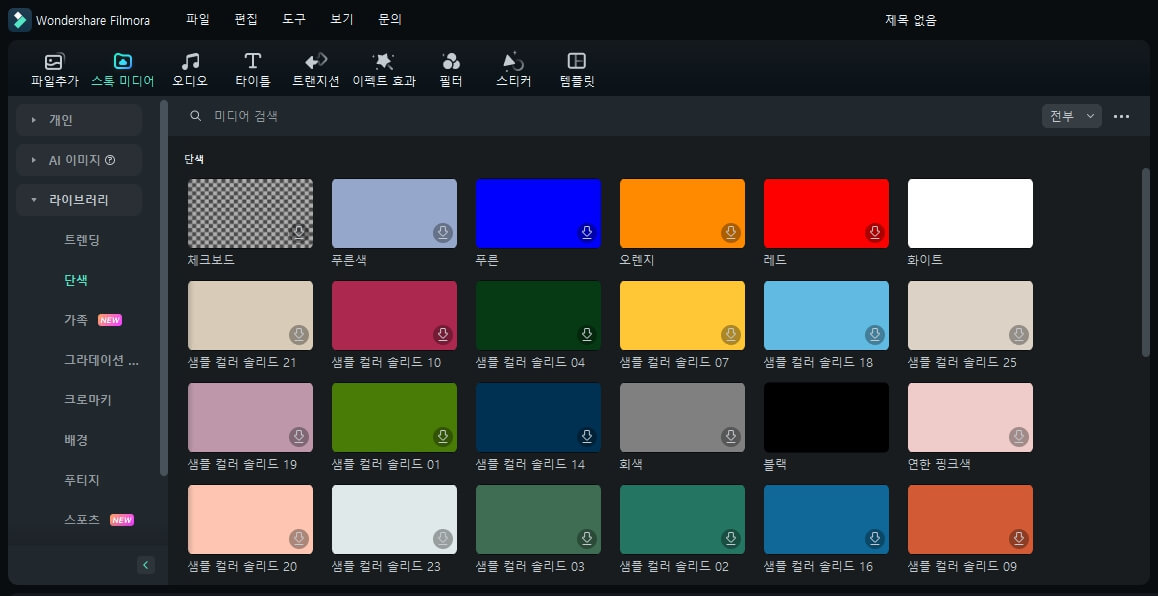Select 푸티지 category in the library
This screenshot has height=596, width=1158.
point(82,479)
